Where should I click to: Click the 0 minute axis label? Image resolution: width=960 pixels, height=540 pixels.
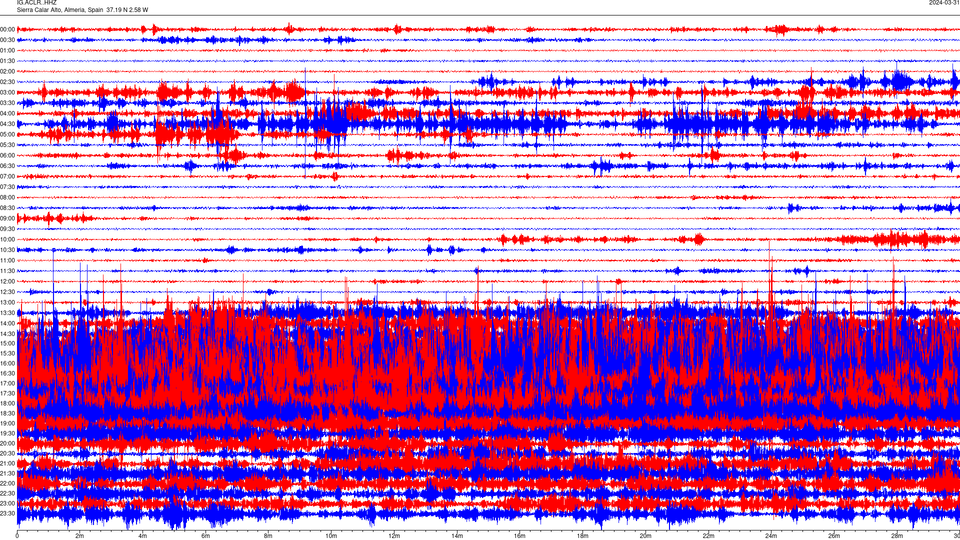tap(17, 536)
